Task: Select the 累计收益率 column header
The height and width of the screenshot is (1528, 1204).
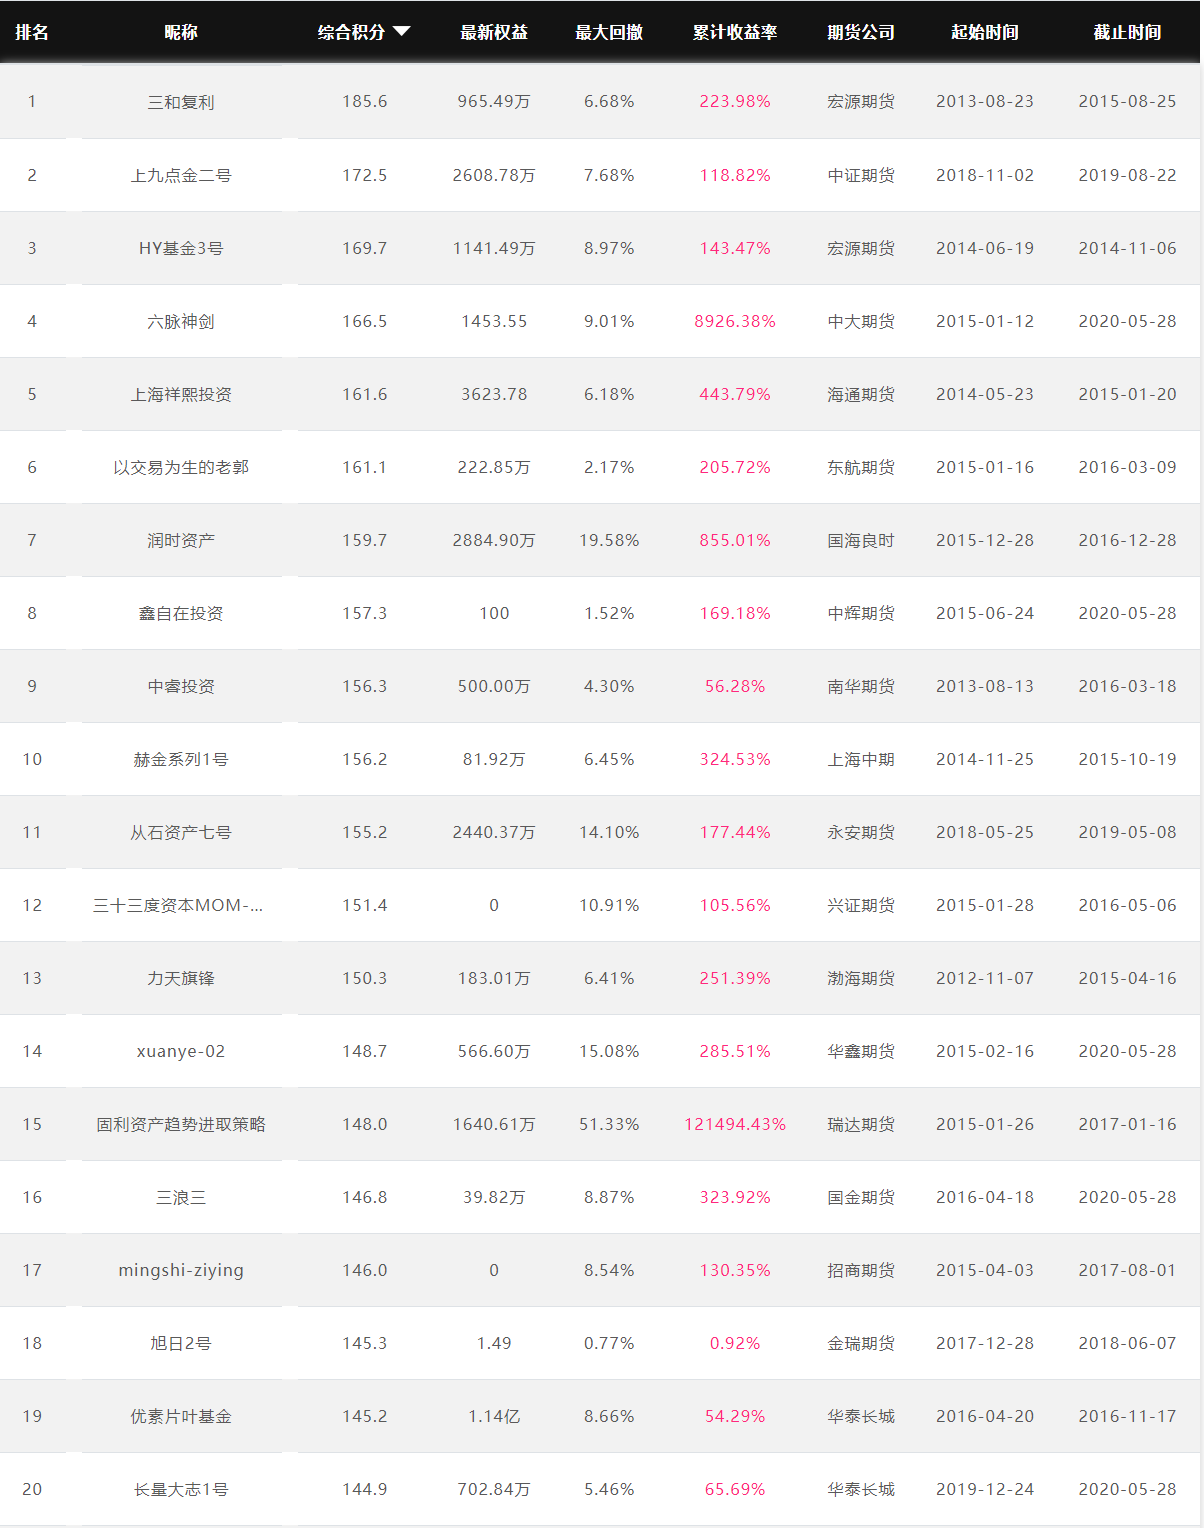Action: click(x=735, y=32)
